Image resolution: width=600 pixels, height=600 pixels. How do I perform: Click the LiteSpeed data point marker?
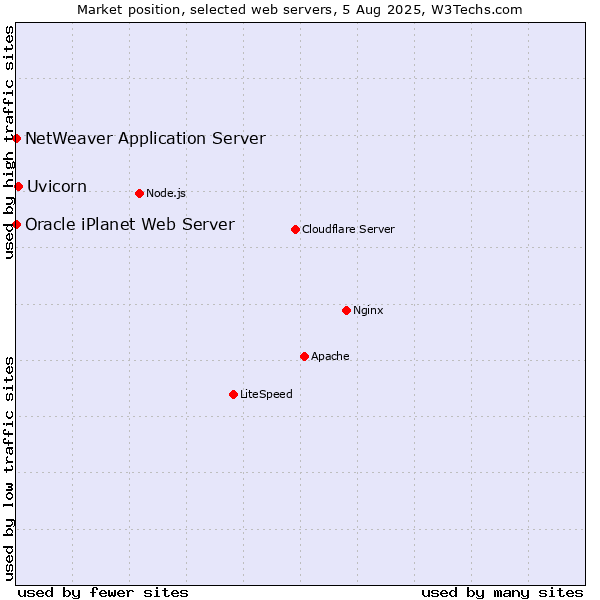coord(234,394)
